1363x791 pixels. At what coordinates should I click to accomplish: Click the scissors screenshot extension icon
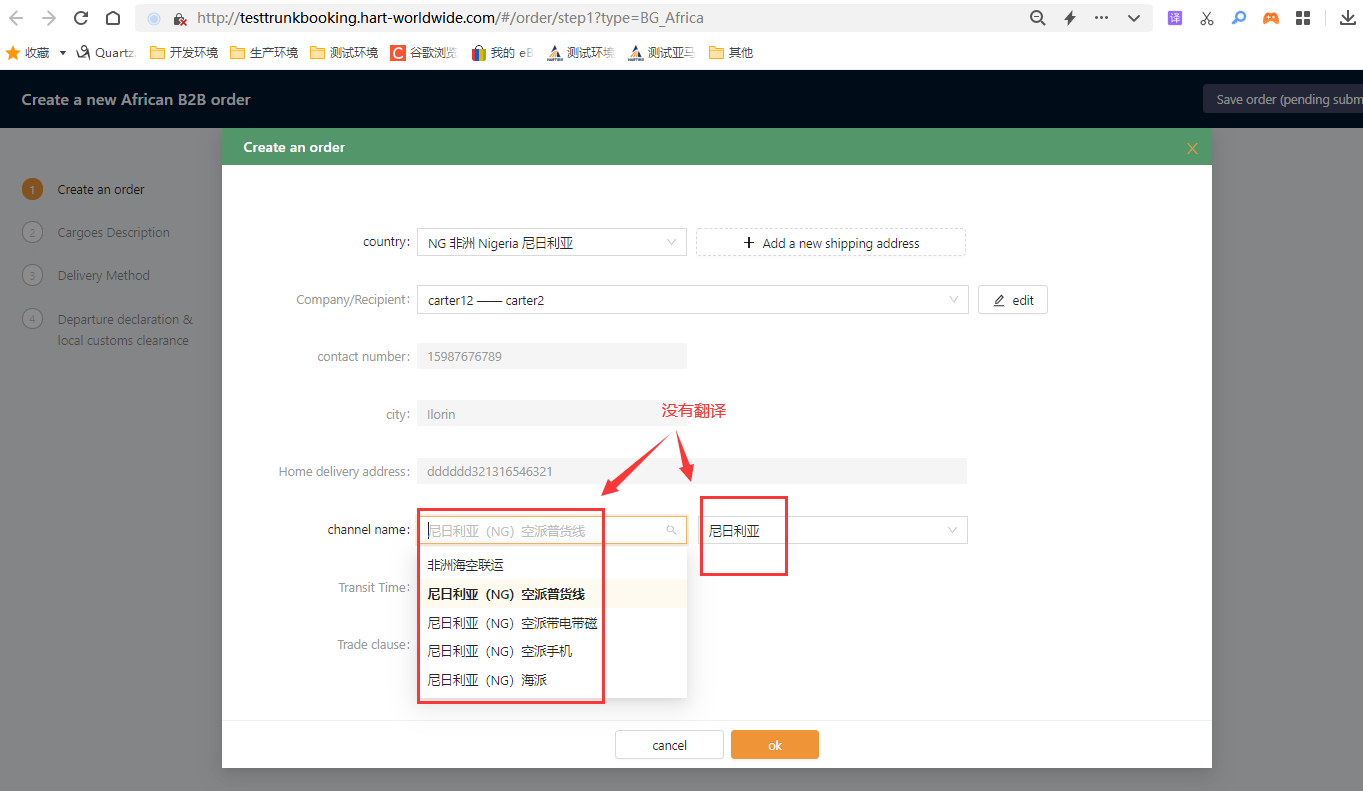1207,18
